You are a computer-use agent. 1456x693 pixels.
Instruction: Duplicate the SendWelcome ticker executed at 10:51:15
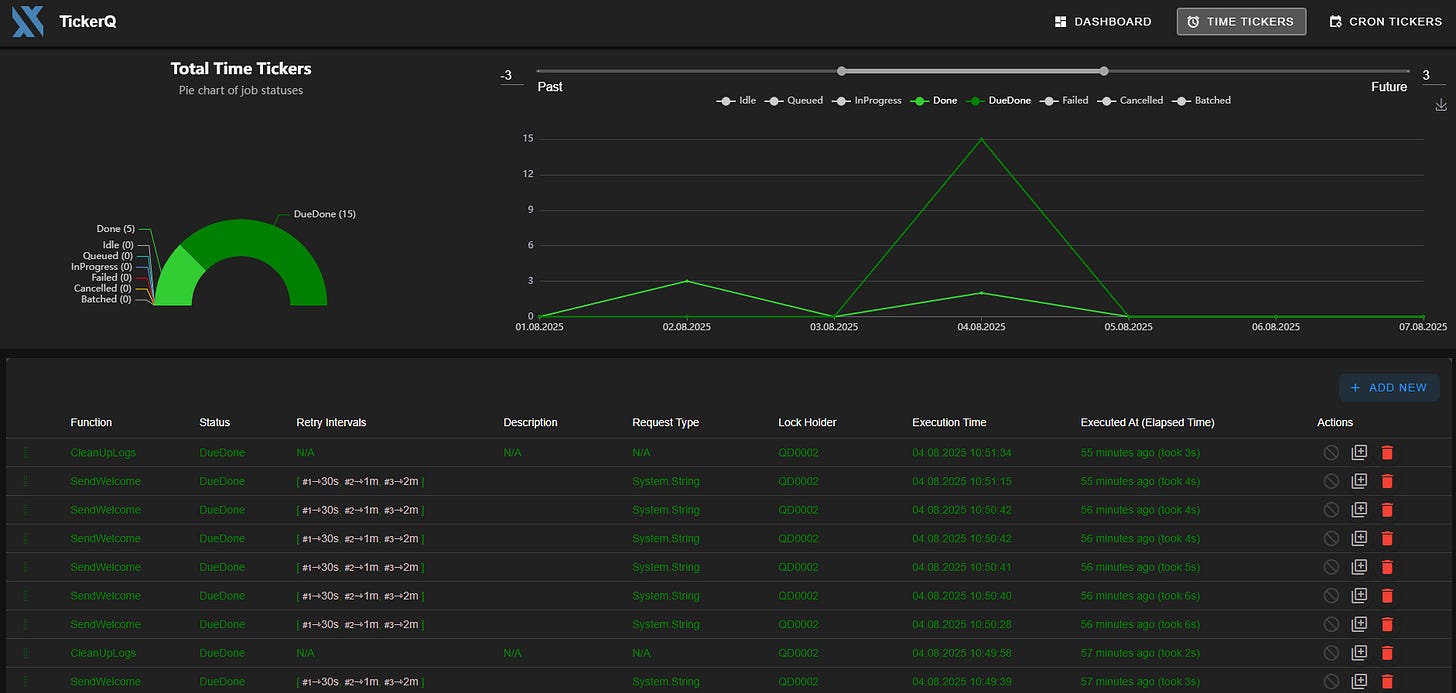pos(1359,481)
